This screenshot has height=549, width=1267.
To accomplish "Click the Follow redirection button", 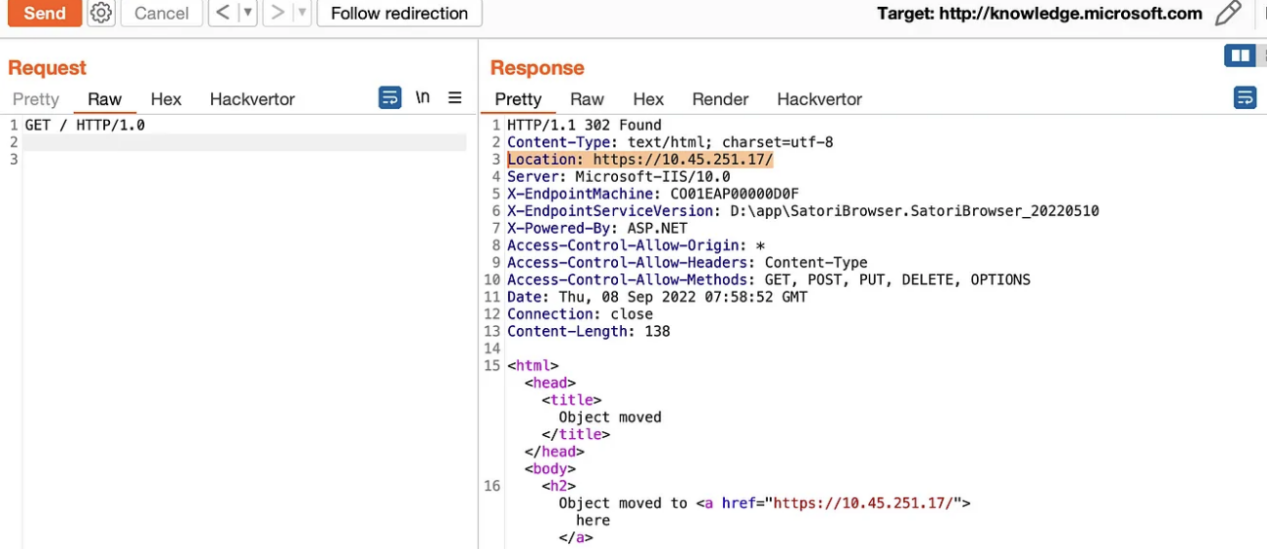I will pyautogui.click(x=399, y=13).
